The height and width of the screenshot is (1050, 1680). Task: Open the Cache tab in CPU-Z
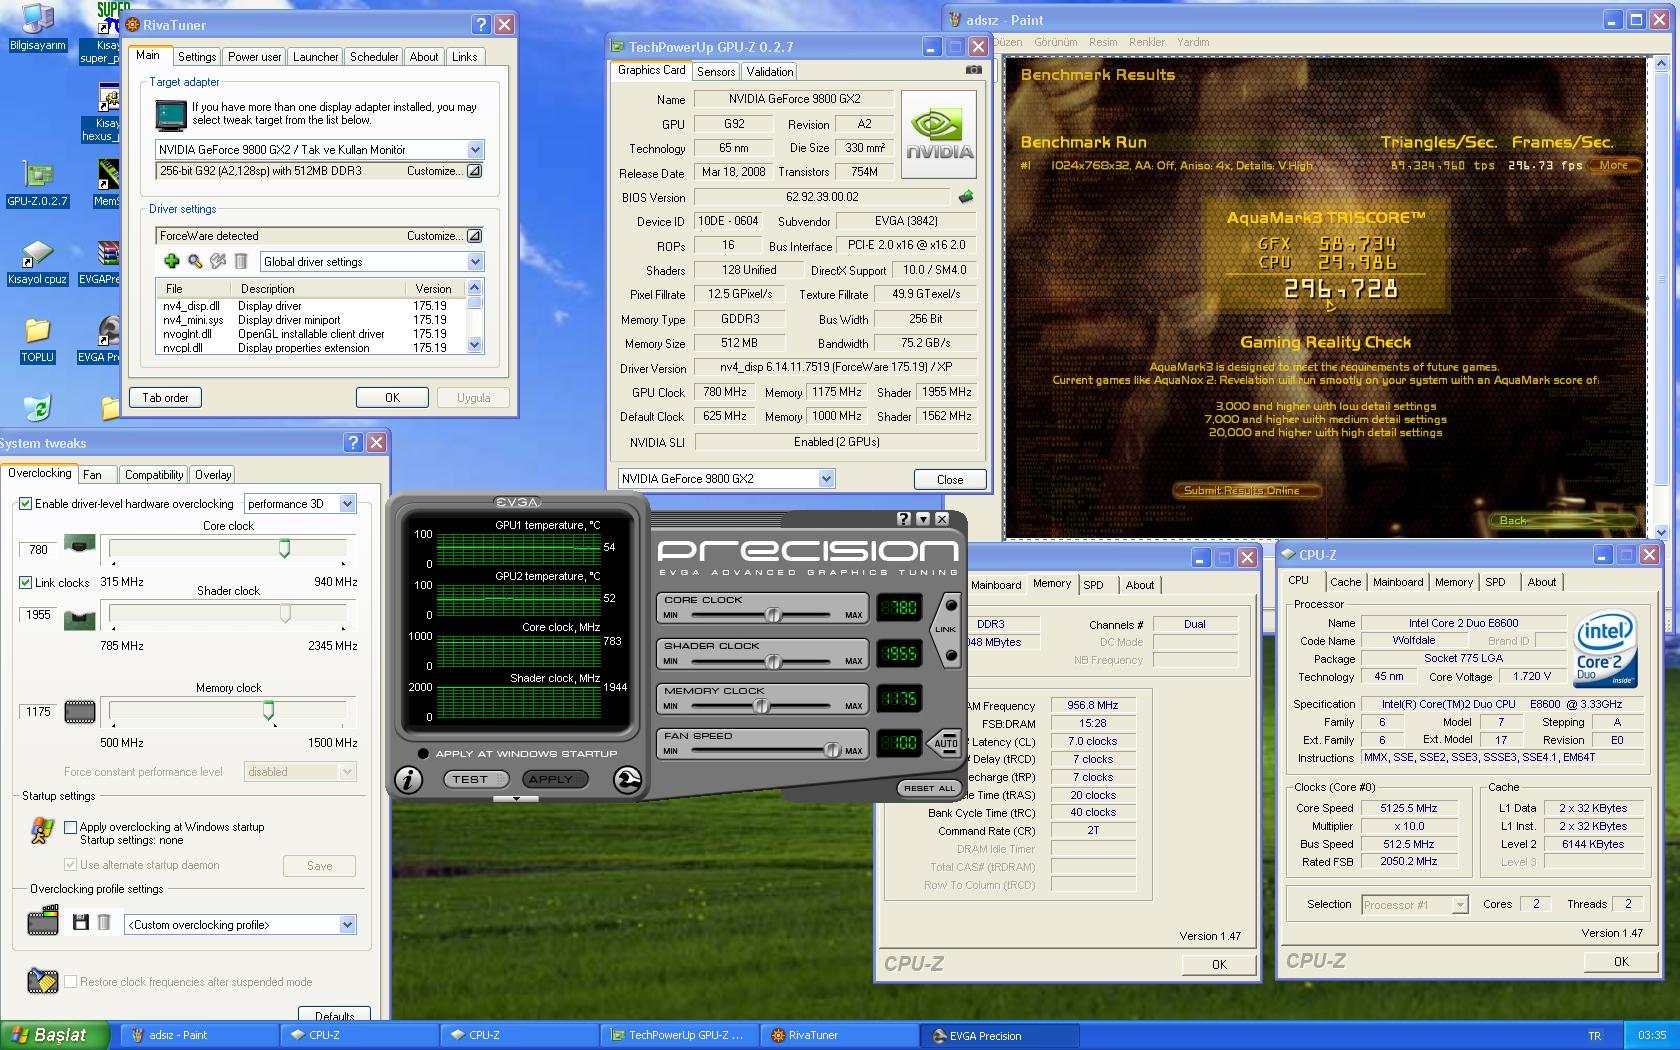(x=1345, y=582)
